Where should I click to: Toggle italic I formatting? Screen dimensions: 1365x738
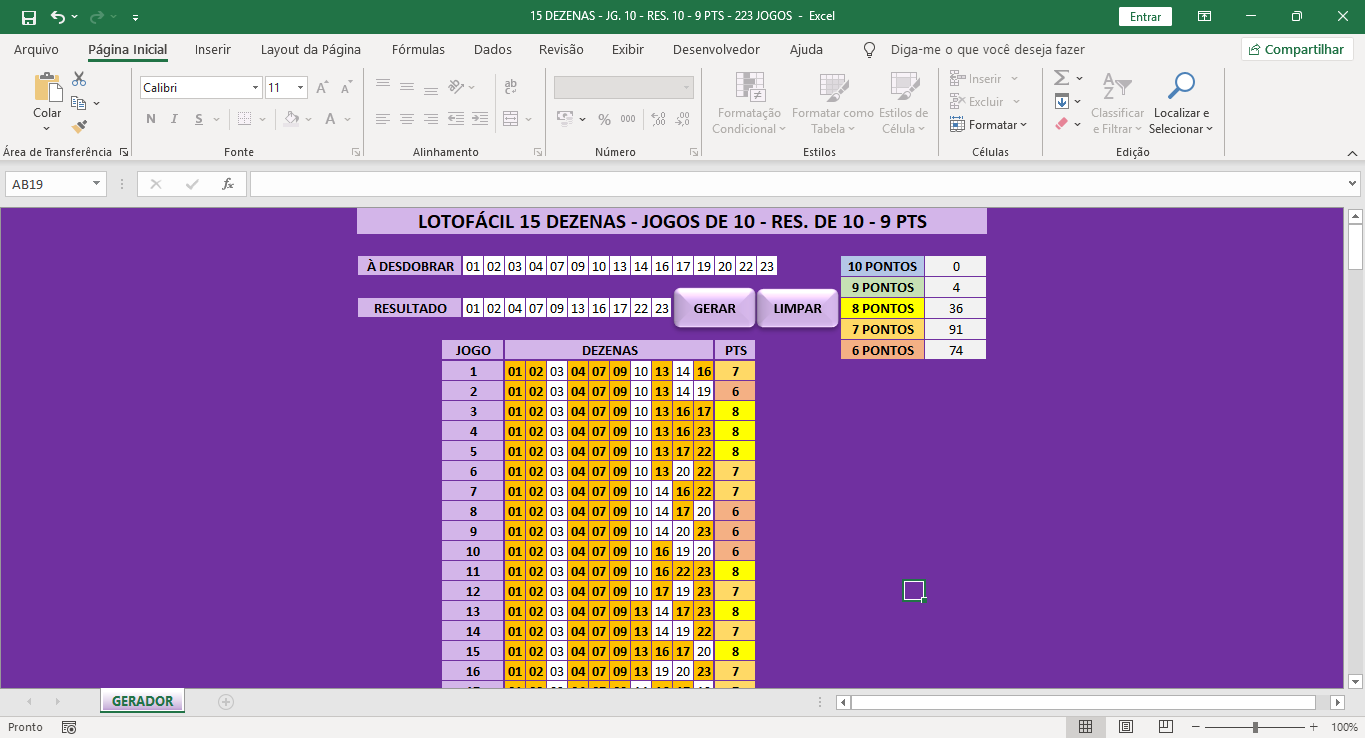175,119
